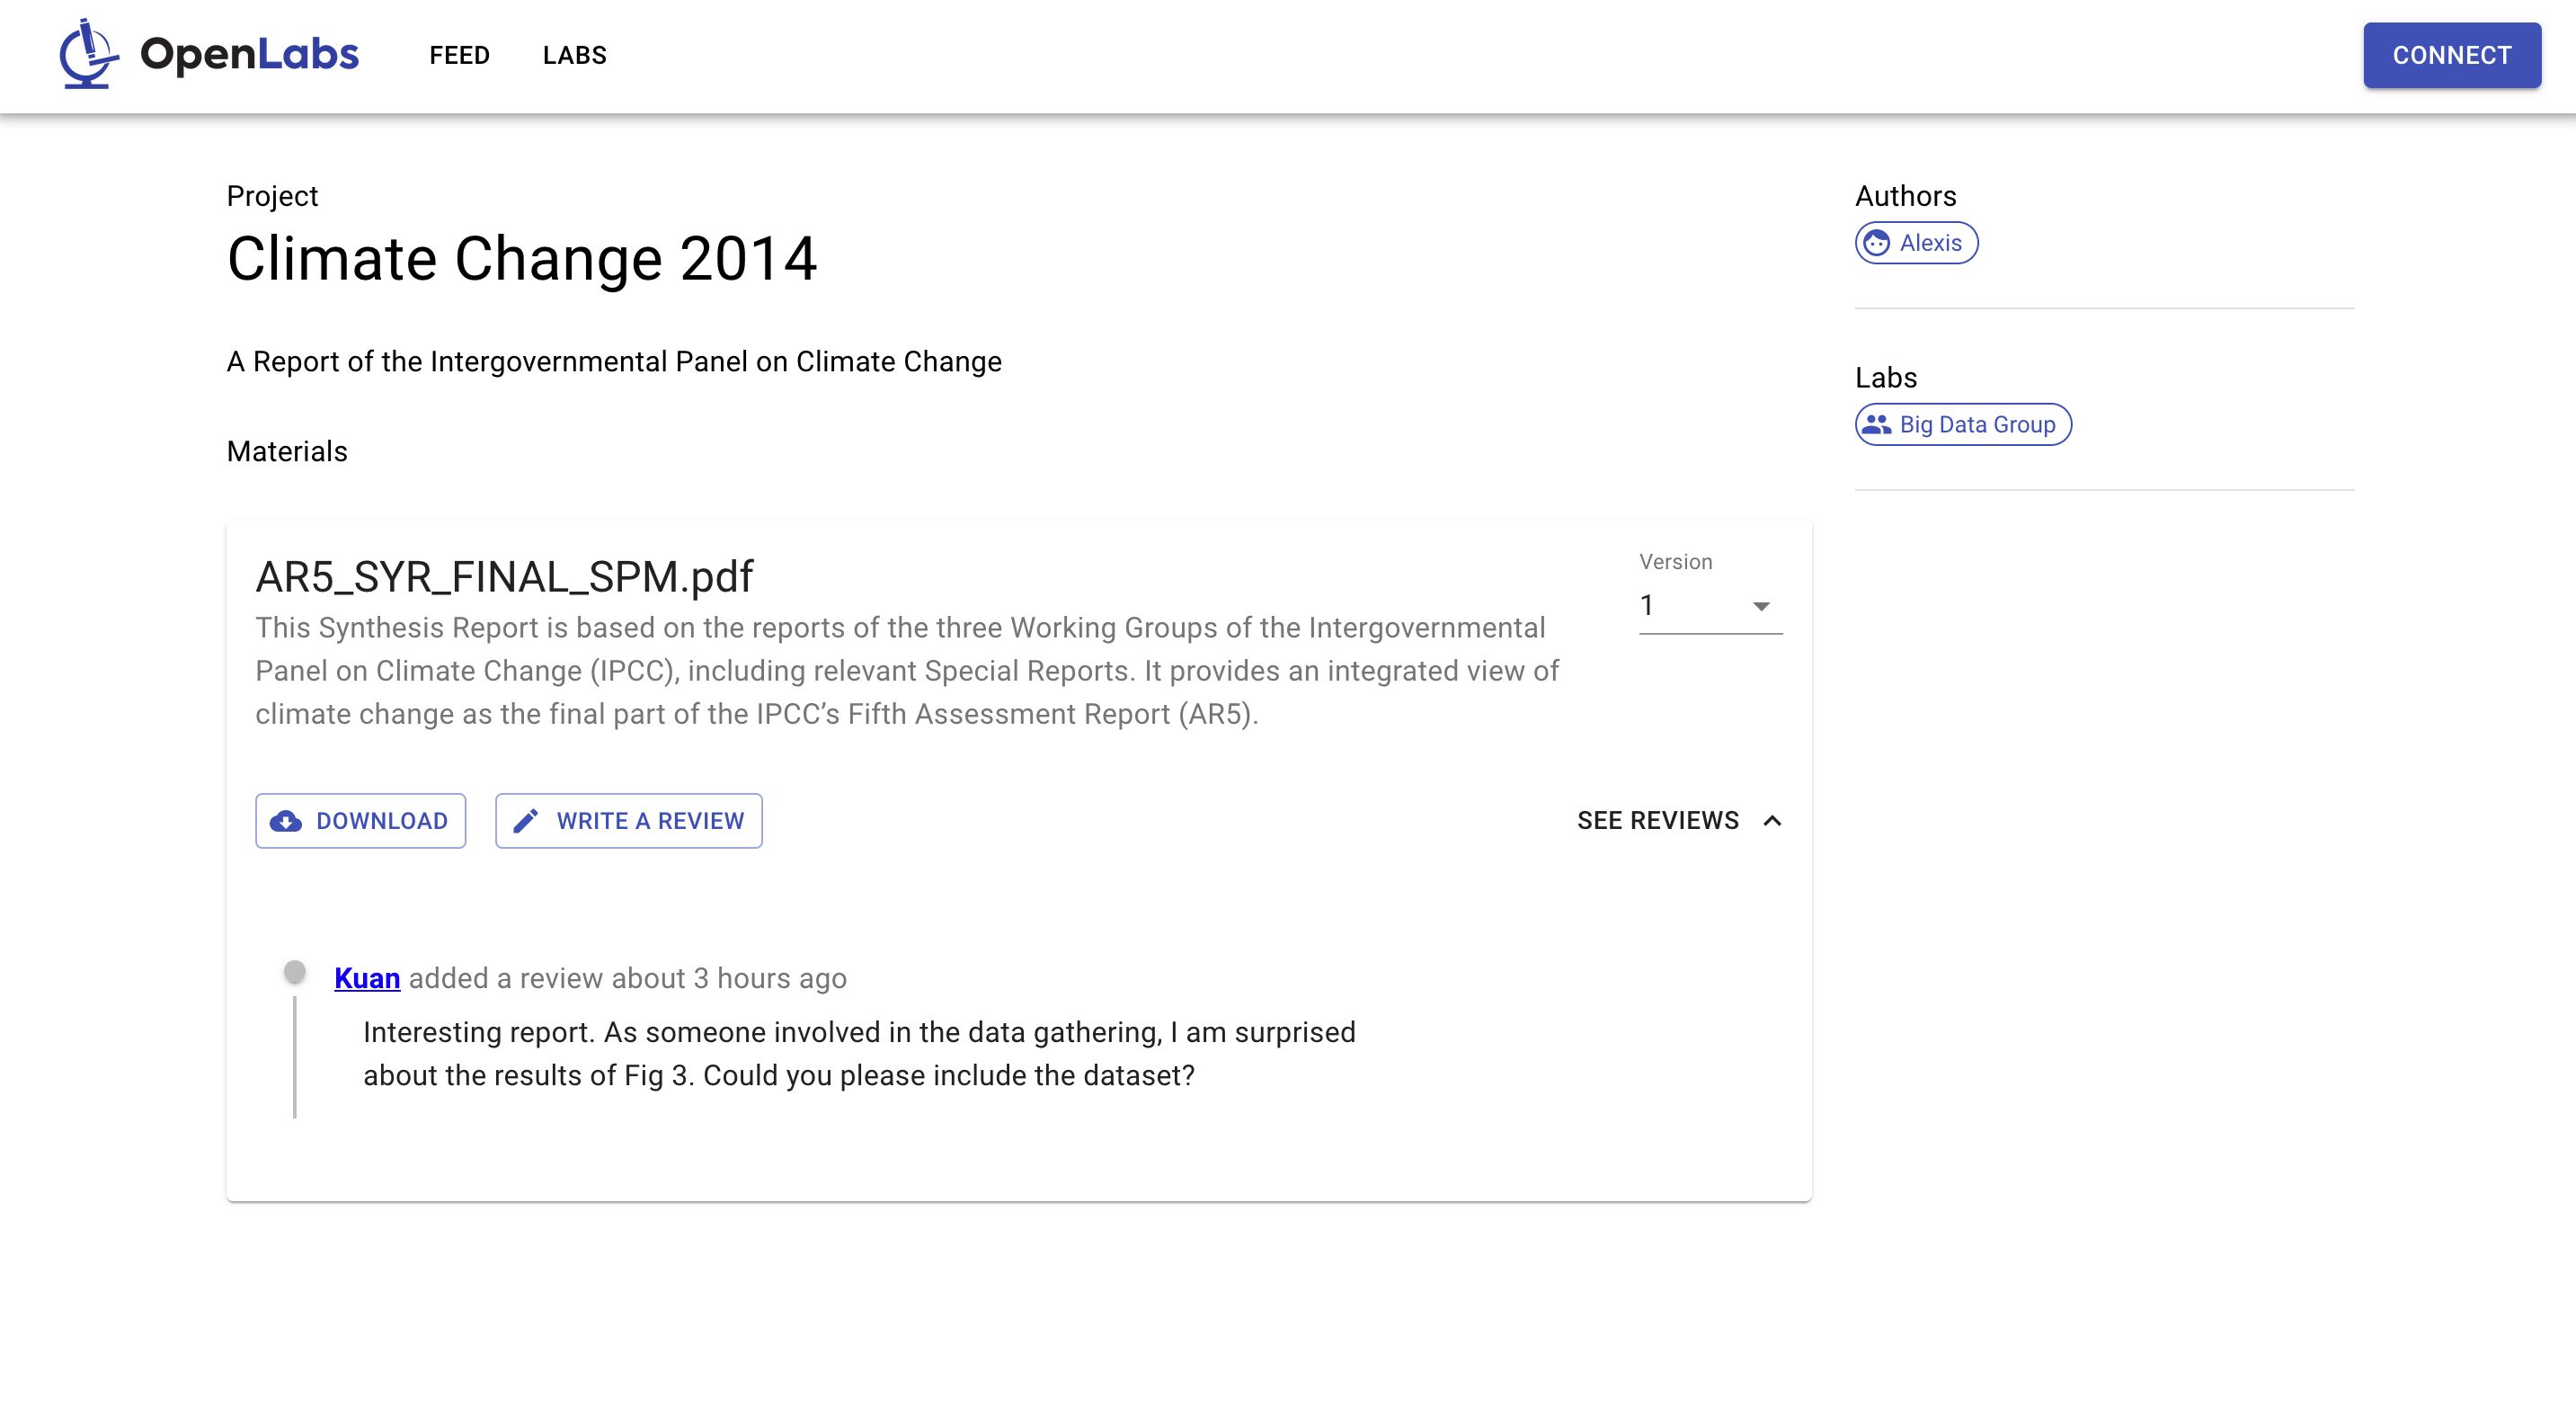Click the Kuan reviewer profile icon
The image size is (2576, 1408).
[295, 975]
